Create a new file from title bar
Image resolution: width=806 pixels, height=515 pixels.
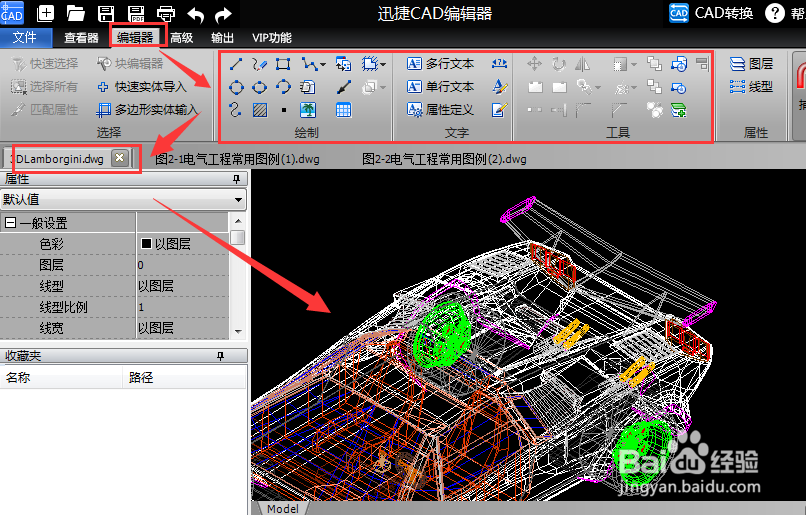[45, 13]
